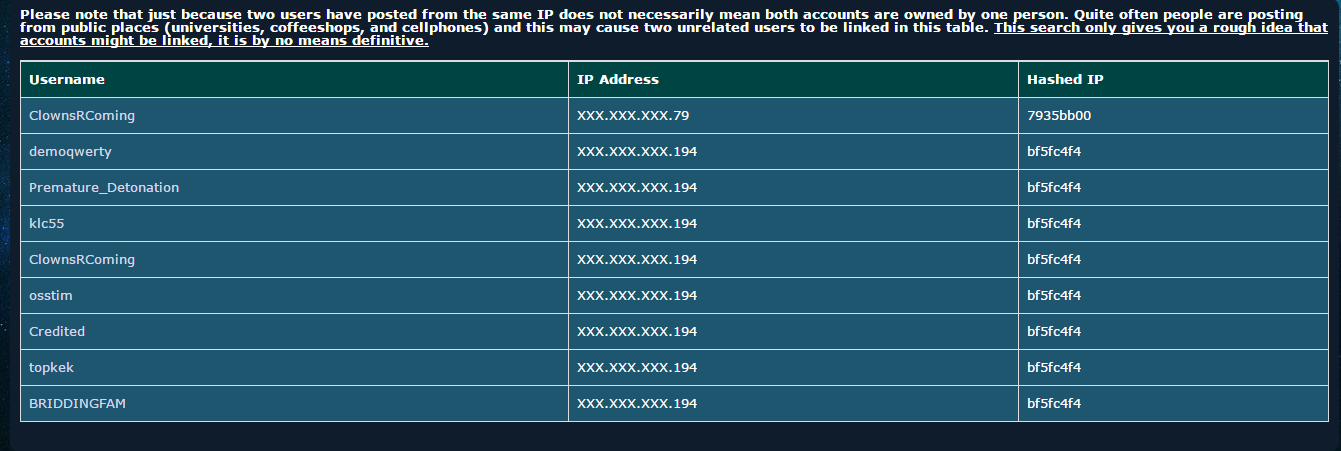
Task: Click IP address XXX.XXX.XXX.79
Action: coord(632,115)
